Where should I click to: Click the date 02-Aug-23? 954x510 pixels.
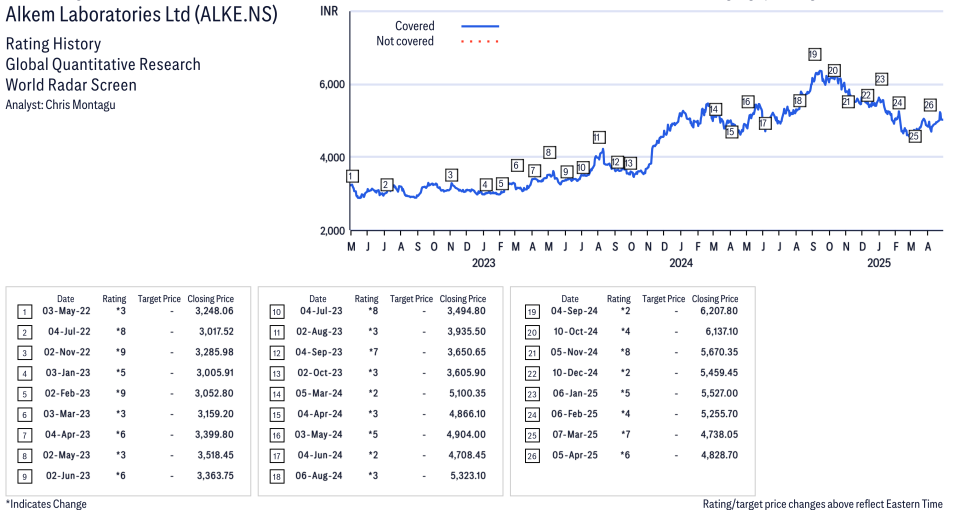[x=319, y=332]
